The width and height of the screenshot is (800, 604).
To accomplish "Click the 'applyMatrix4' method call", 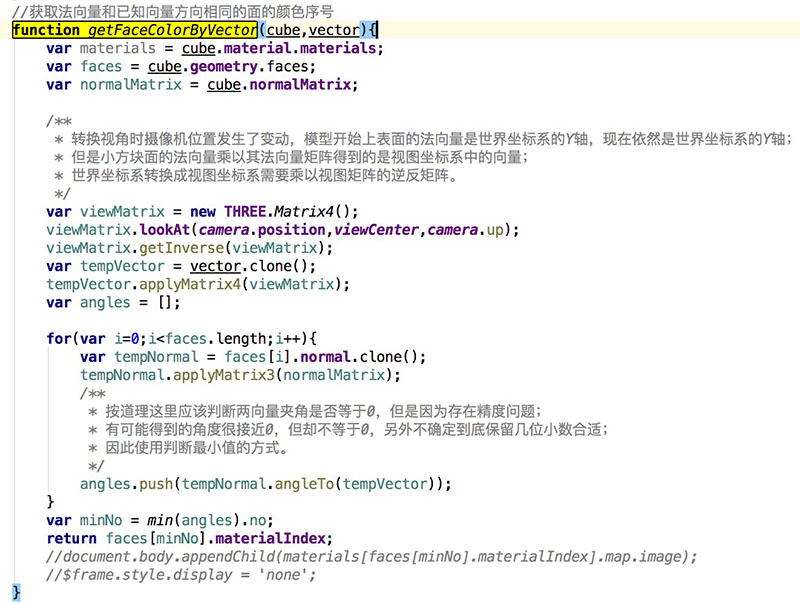I will point(190,284).
